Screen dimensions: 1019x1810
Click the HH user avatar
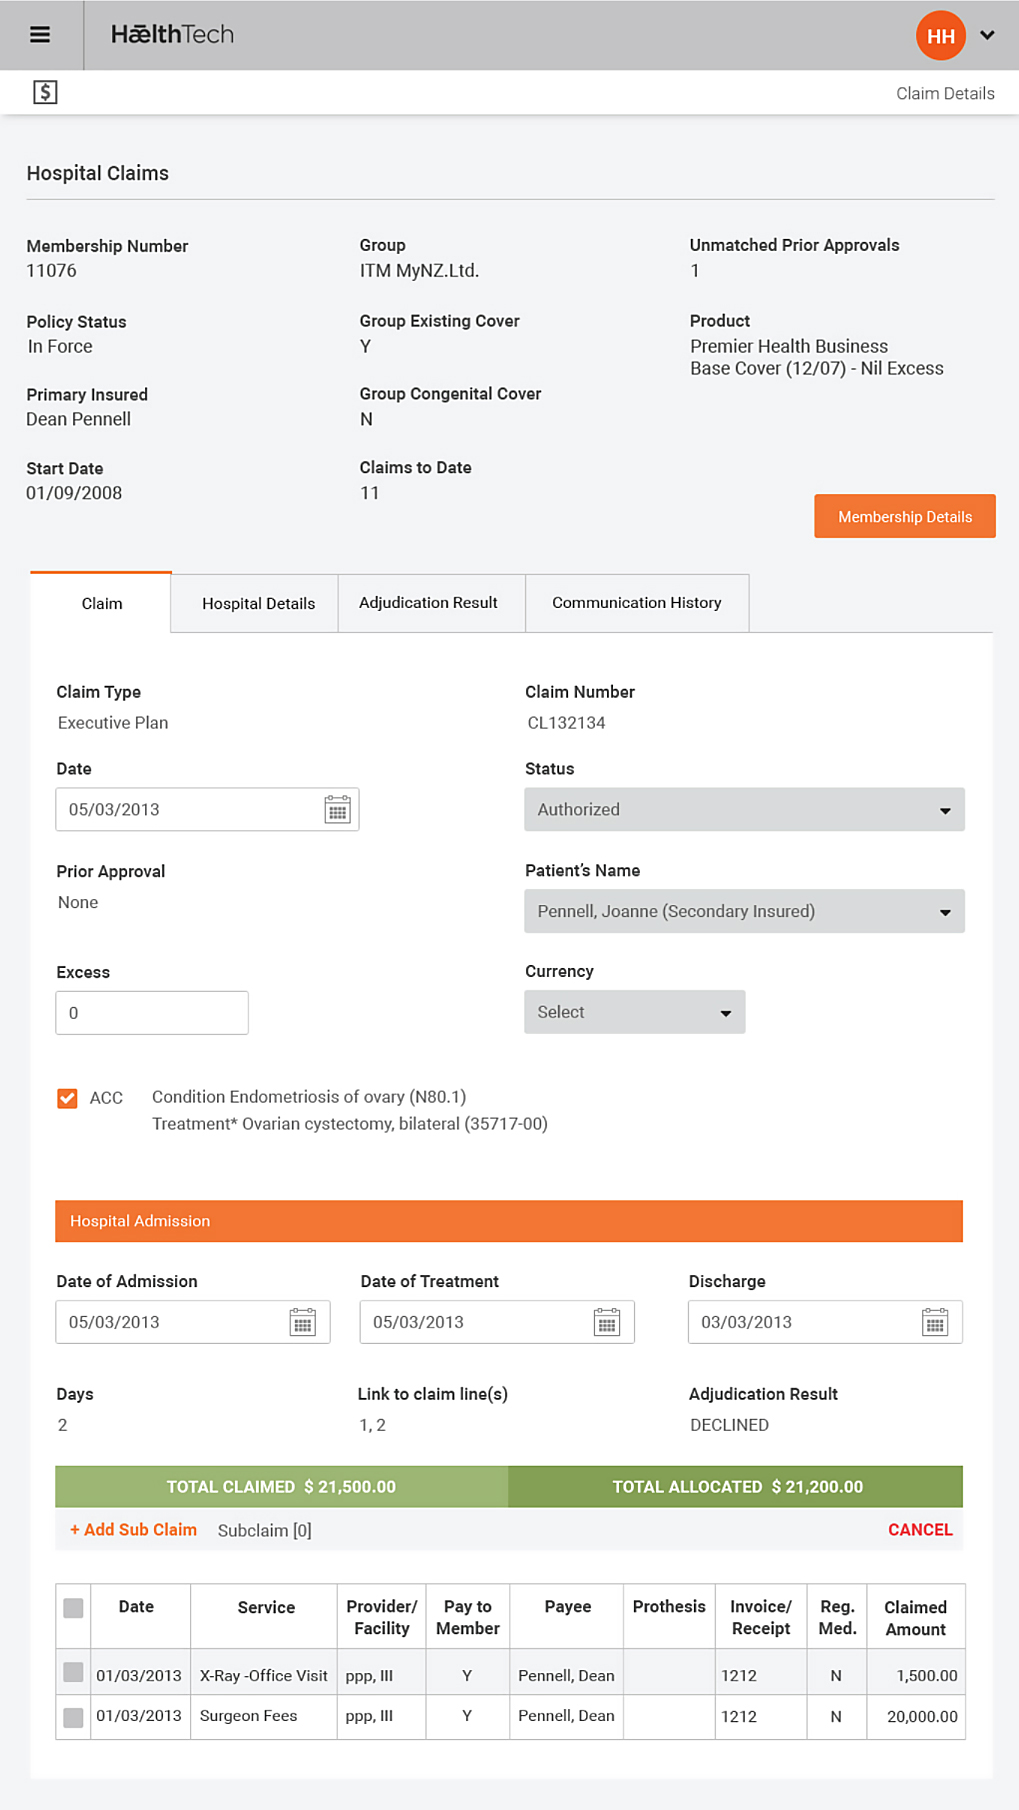940,36
